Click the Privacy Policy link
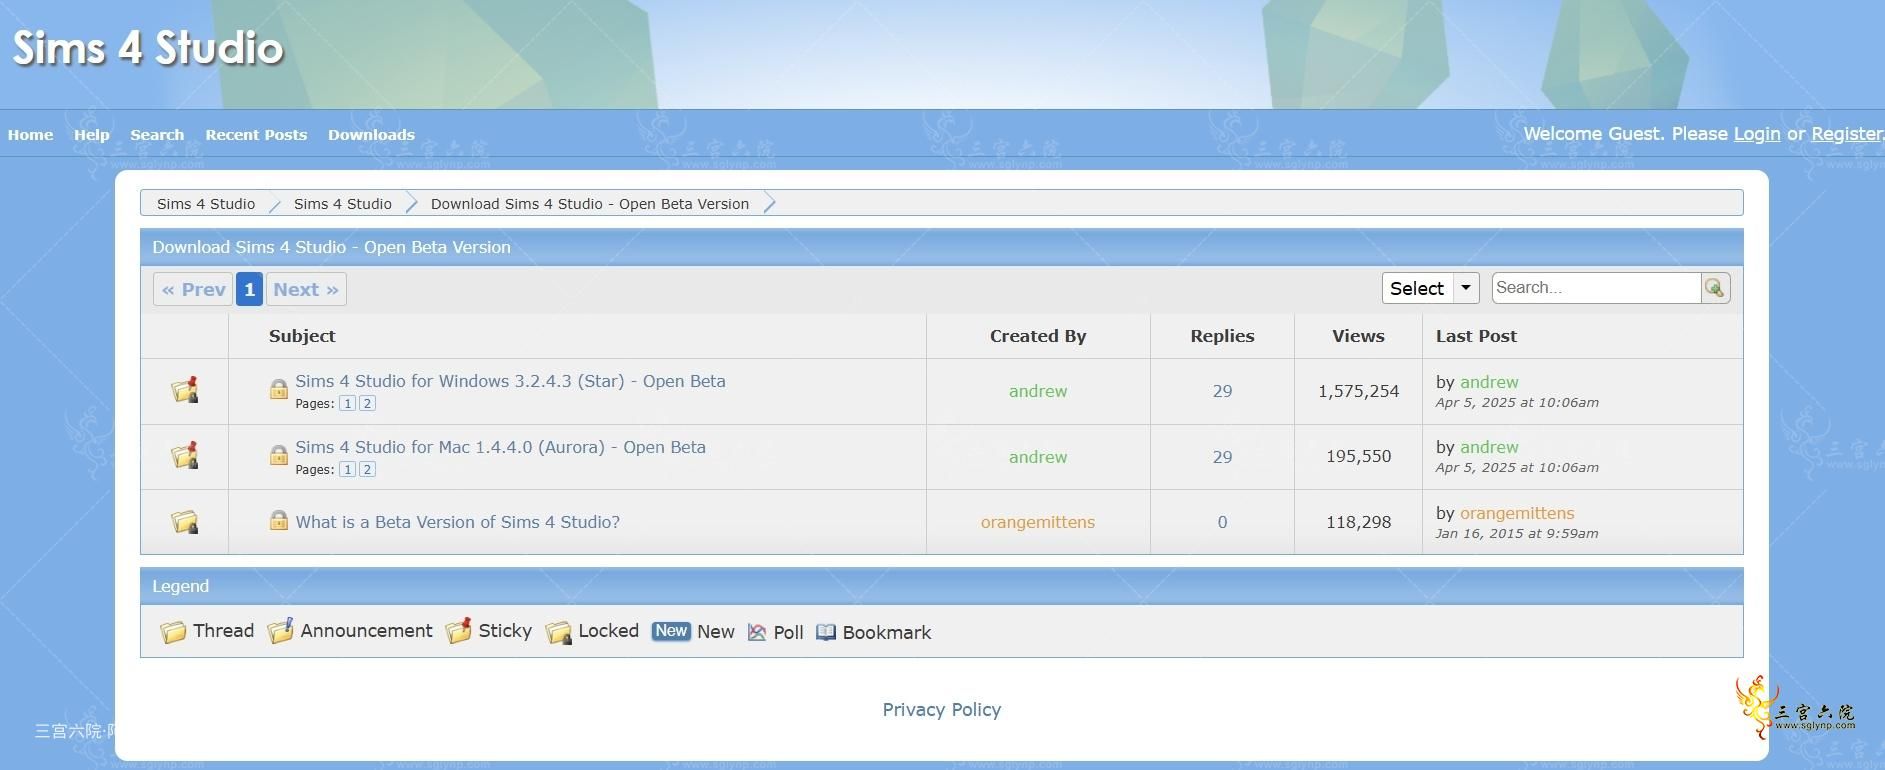 [x=942, y=709]
